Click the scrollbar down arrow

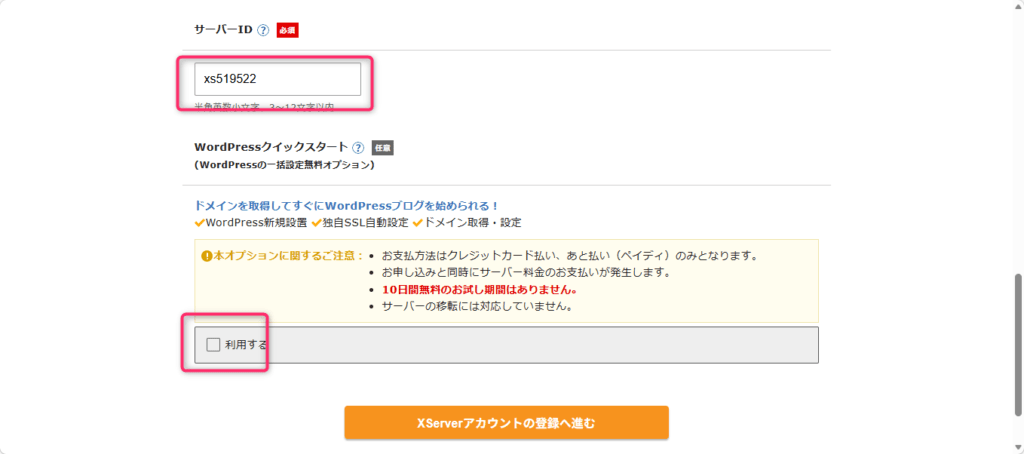[1016, 446]
